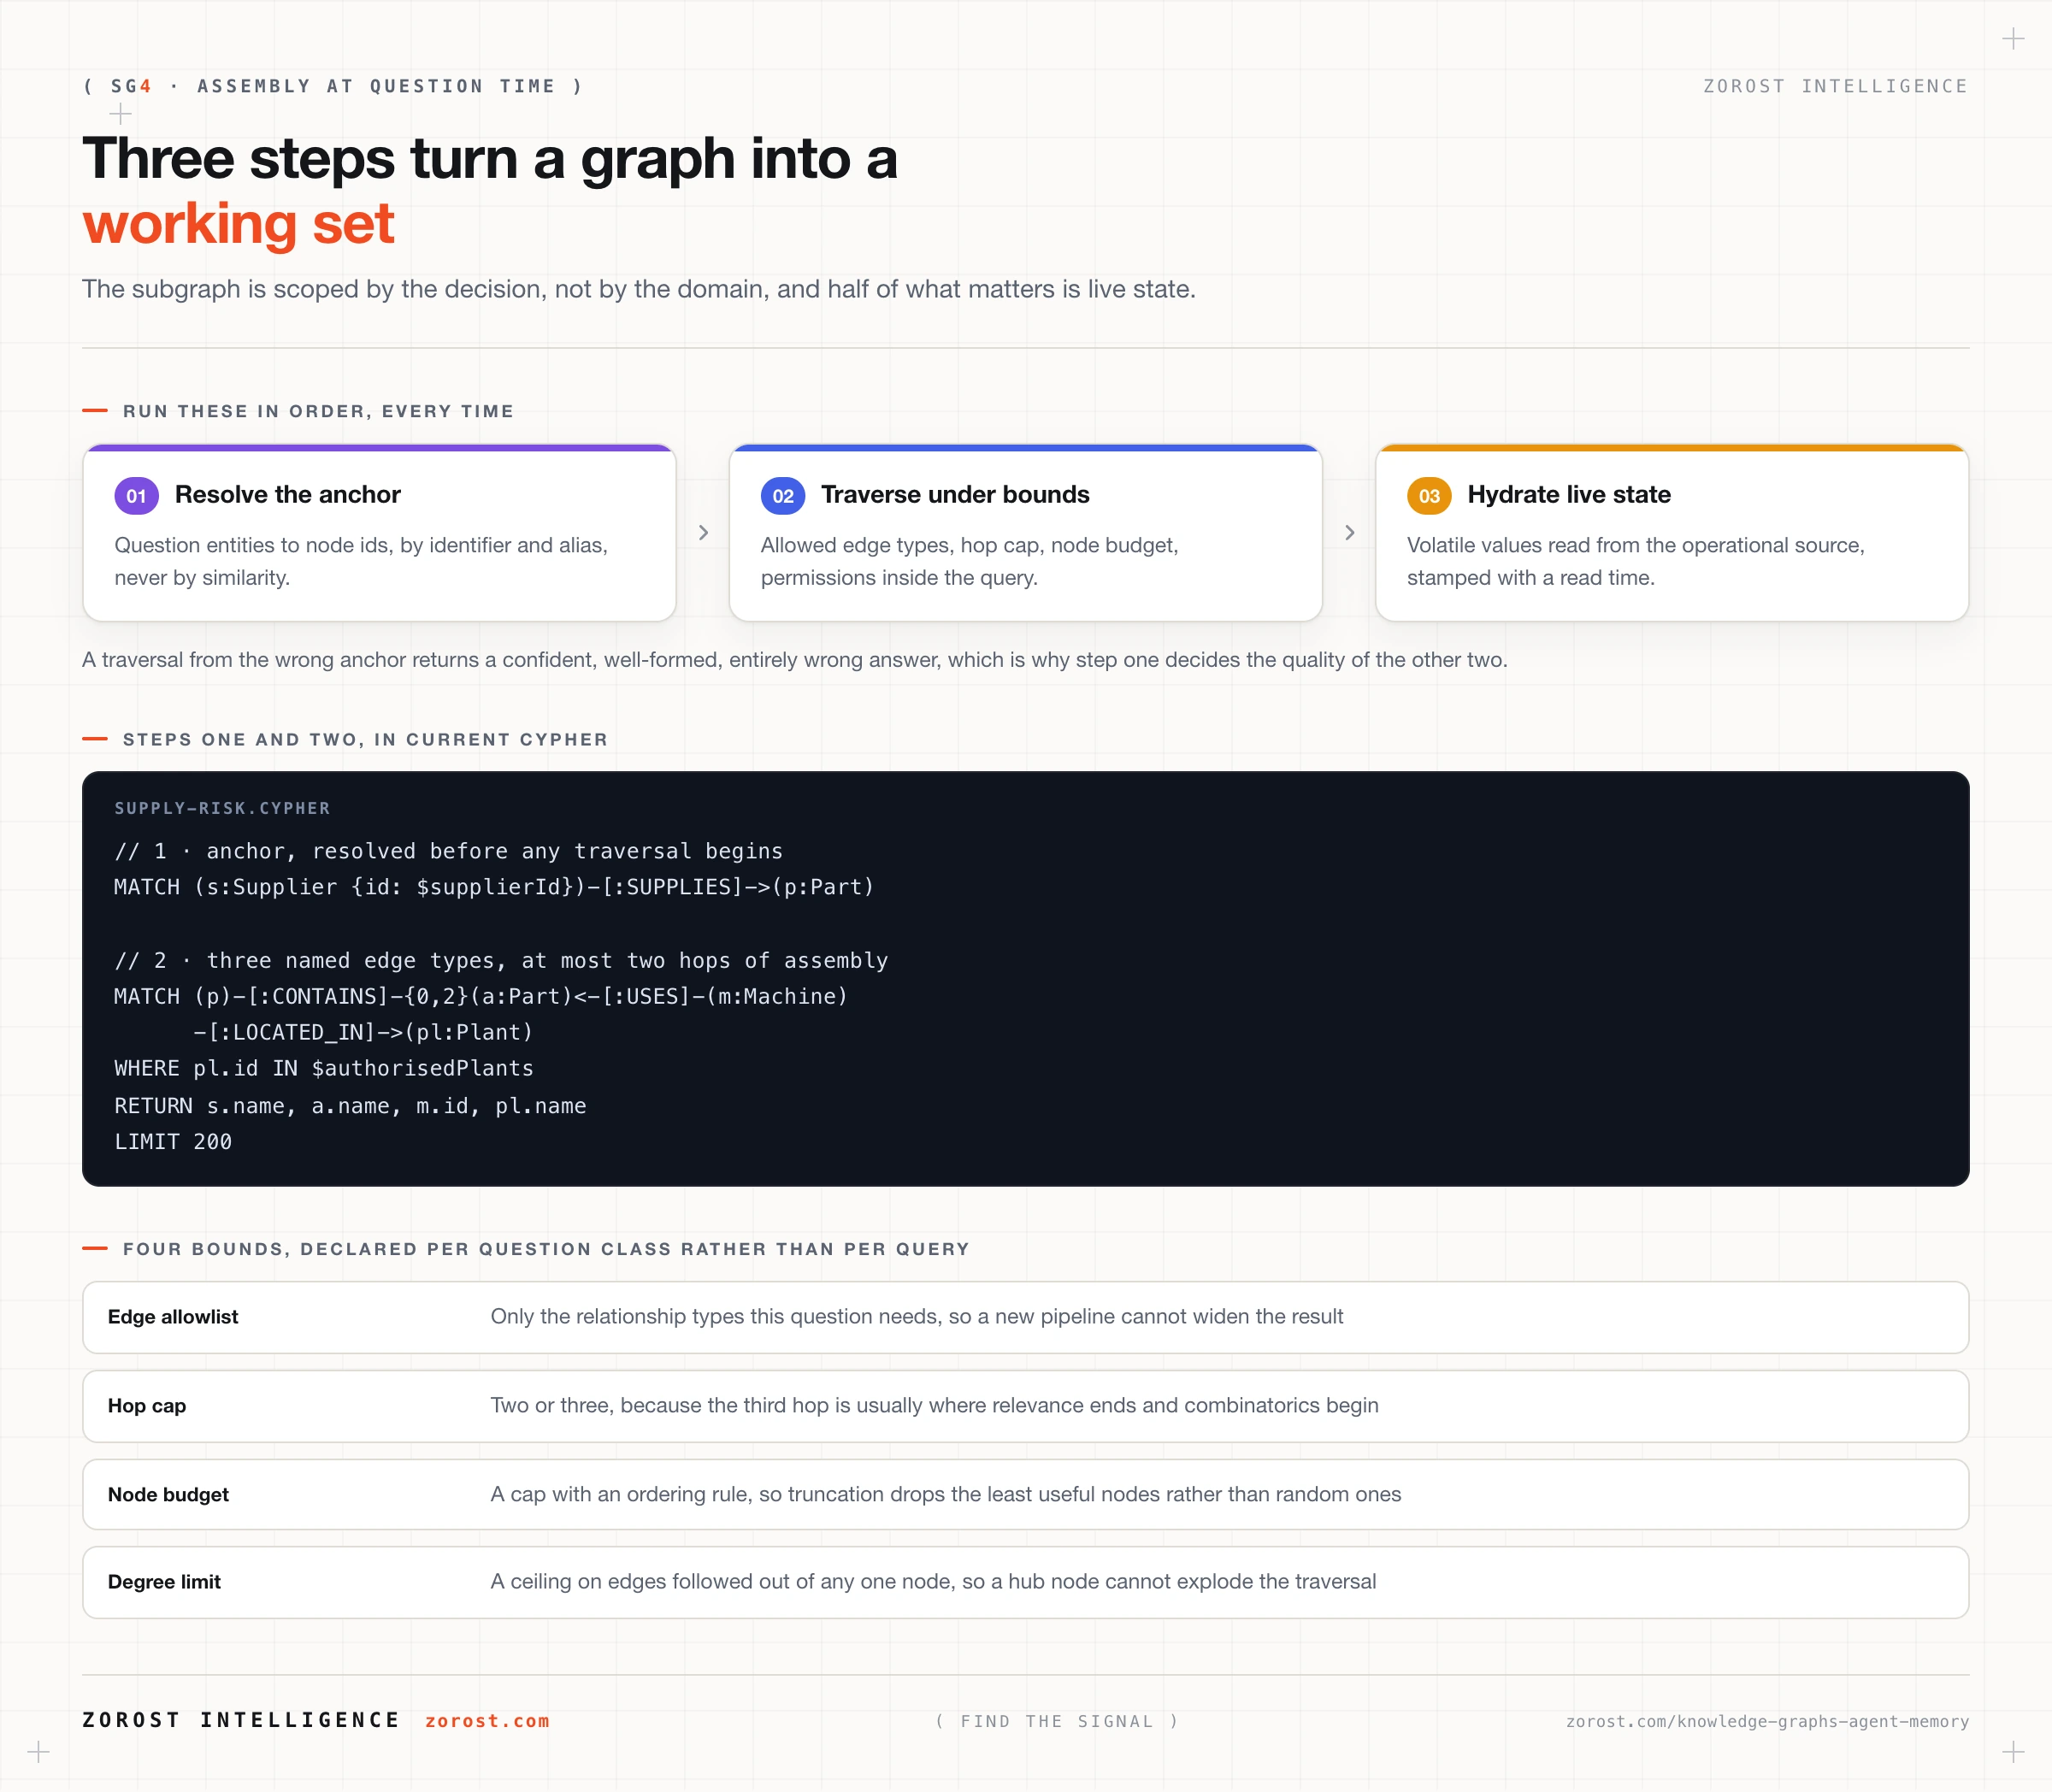
Task: Open the zorost.com footer link
Action: point(487,1721)
